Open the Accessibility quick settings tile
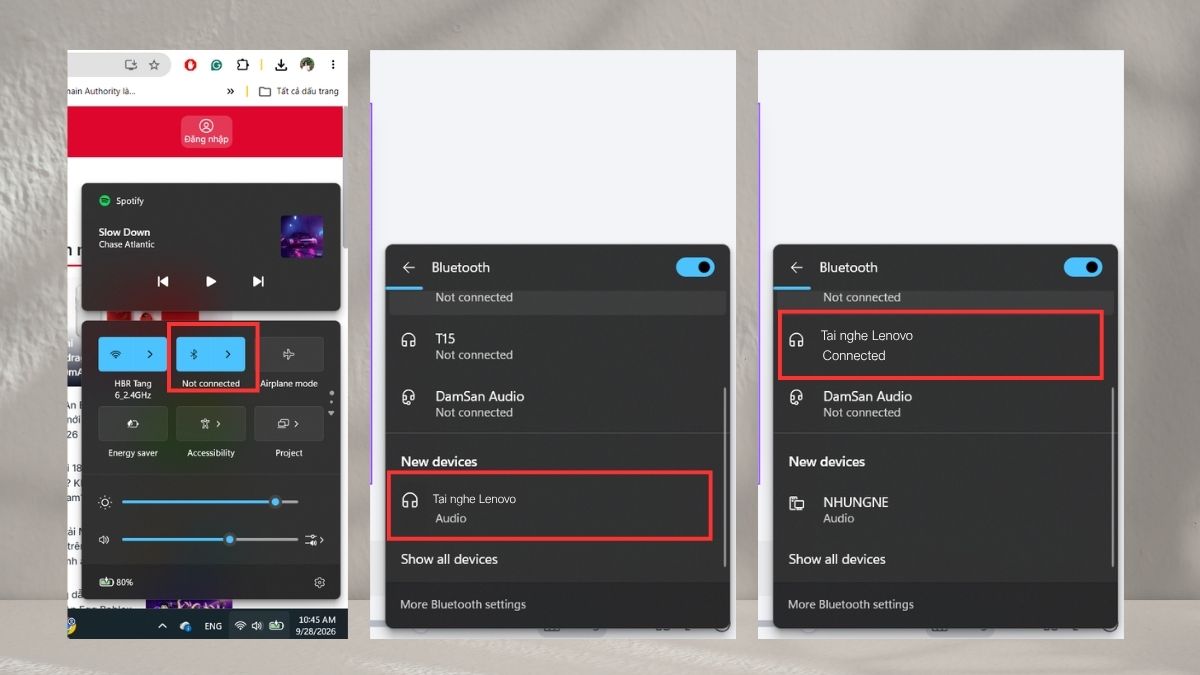Image resolution: width=1200 pixels, height=675 pixels. 211,424
